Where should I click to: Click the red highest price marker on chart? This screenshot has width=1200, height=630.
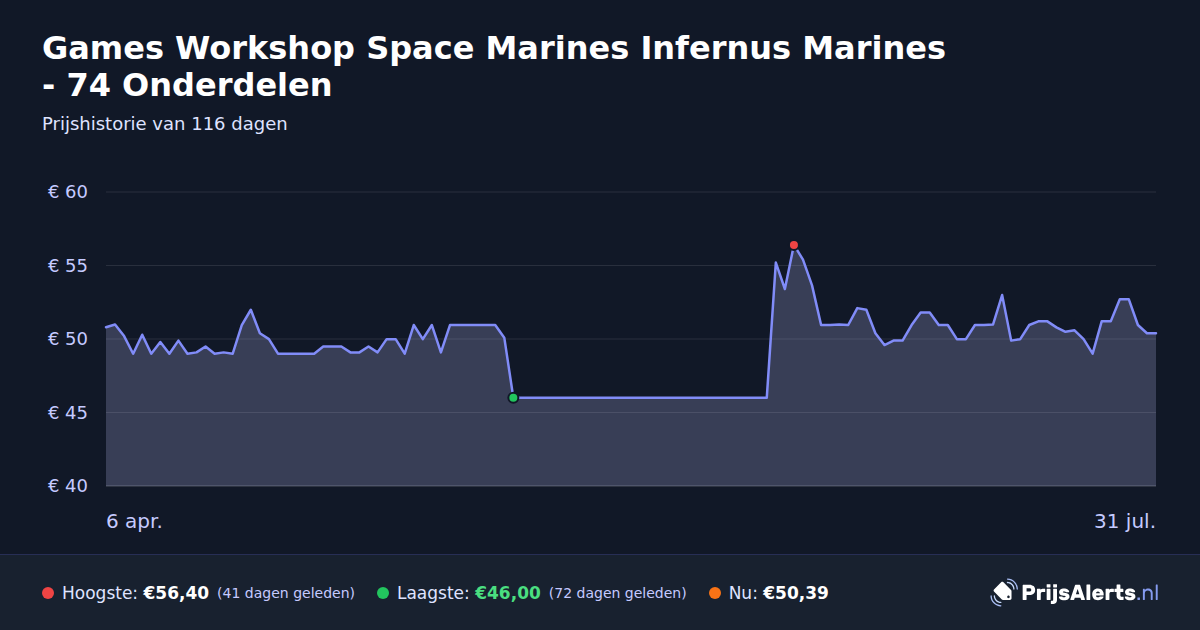tap(794, 245)
